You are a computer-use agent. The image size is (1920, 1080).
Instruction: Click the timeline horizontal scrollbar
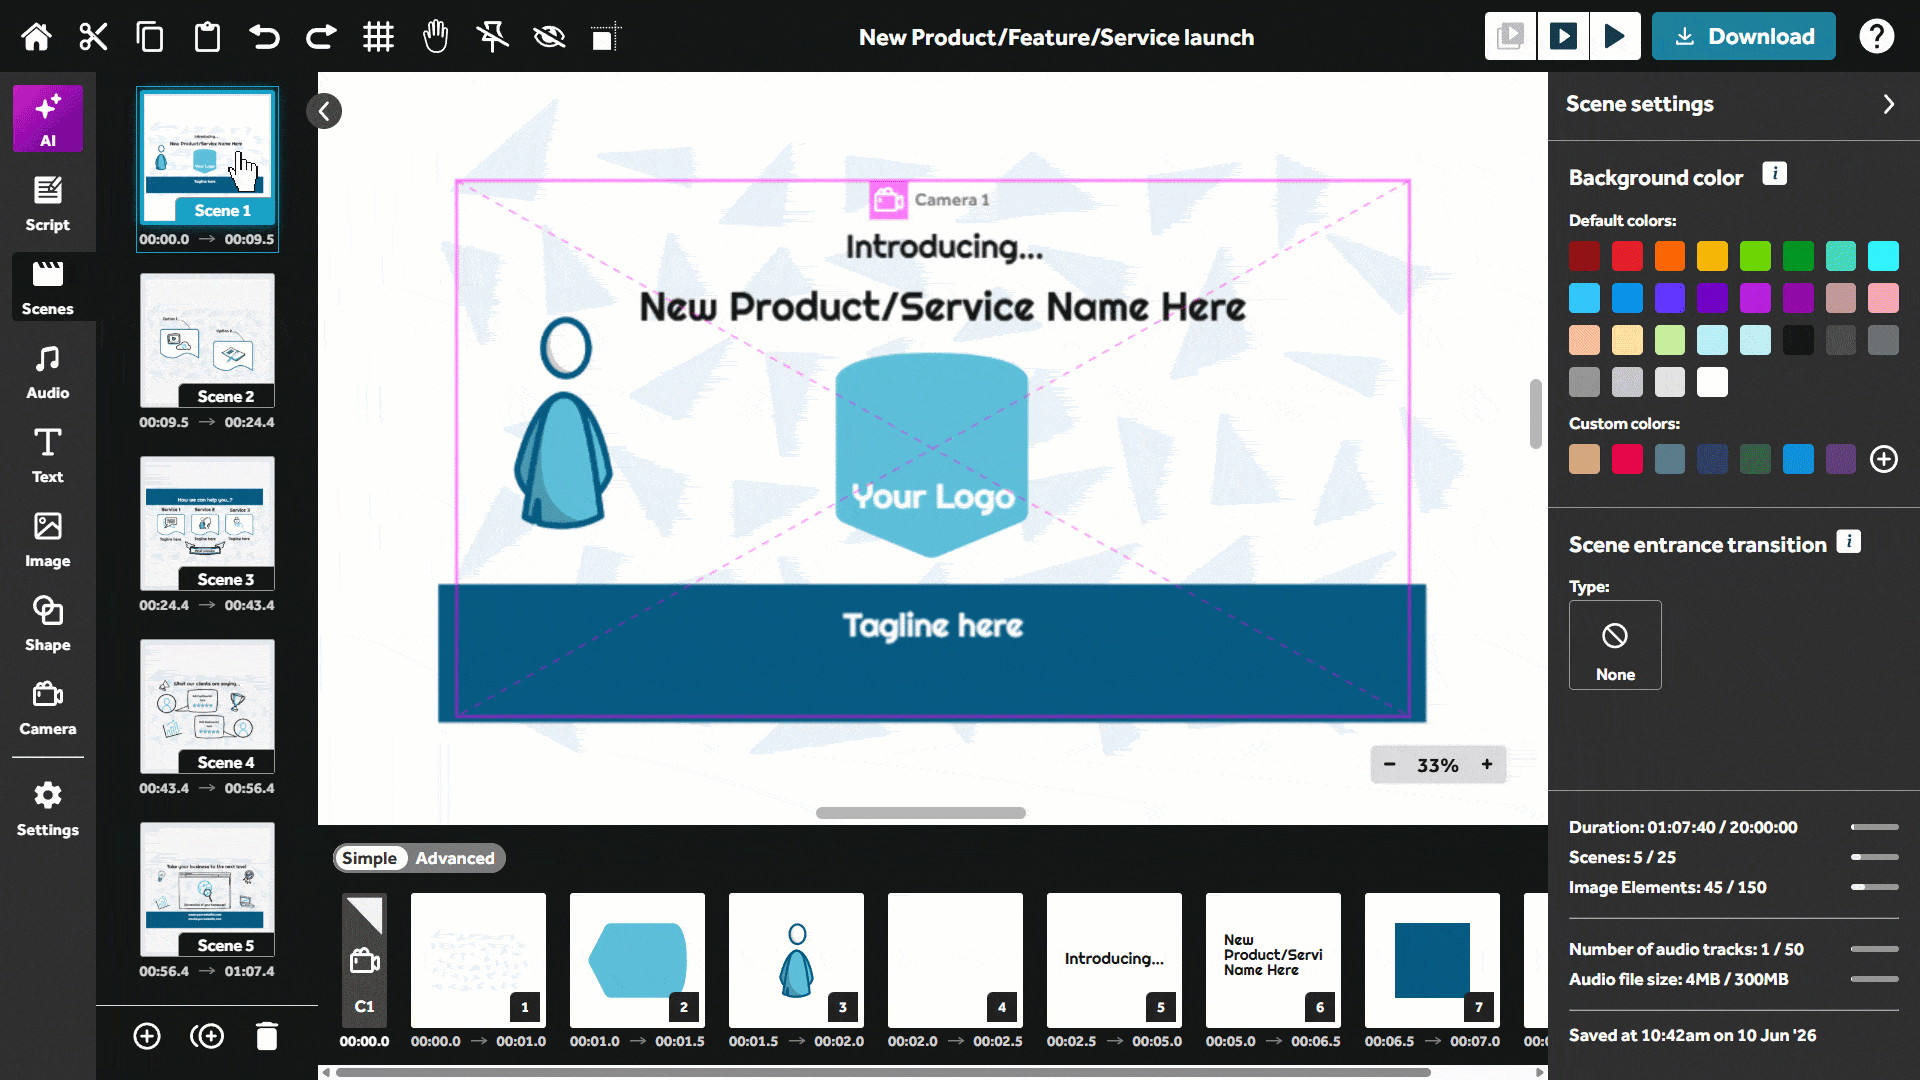(x=883, y=1072)
